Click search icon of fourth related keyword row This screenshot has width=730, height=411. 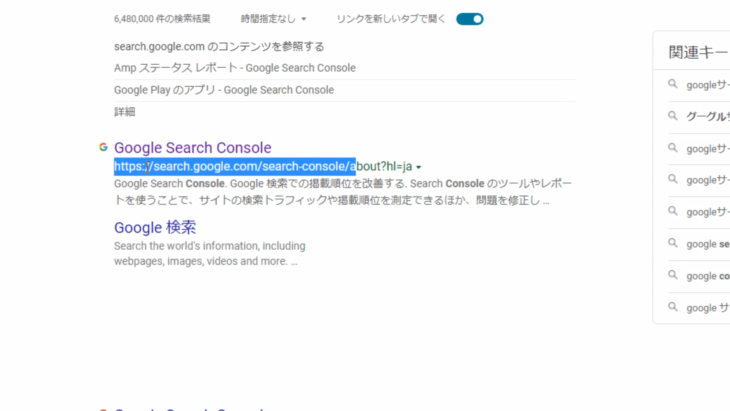point(673,179)
